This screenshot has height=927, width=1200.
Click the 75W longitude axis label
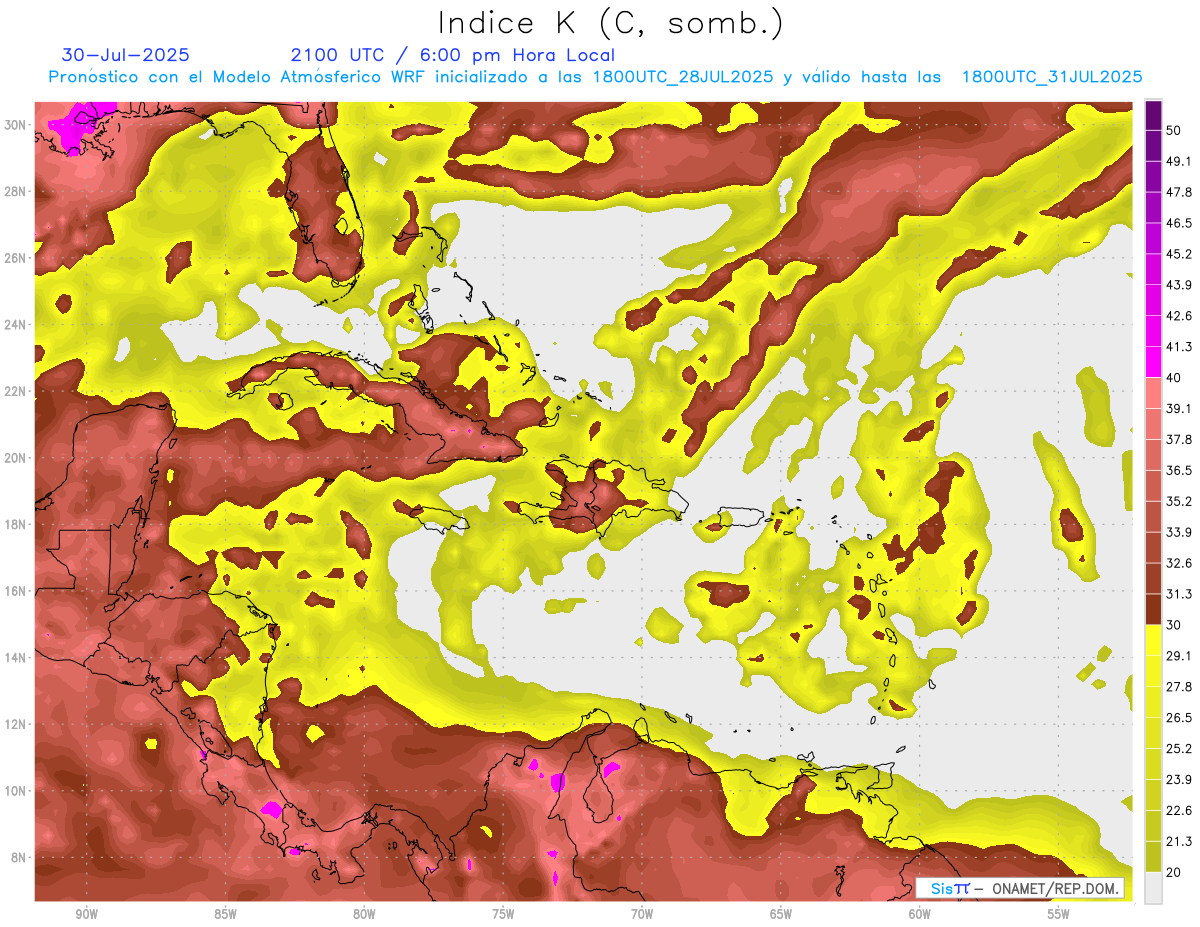[503, 914]
